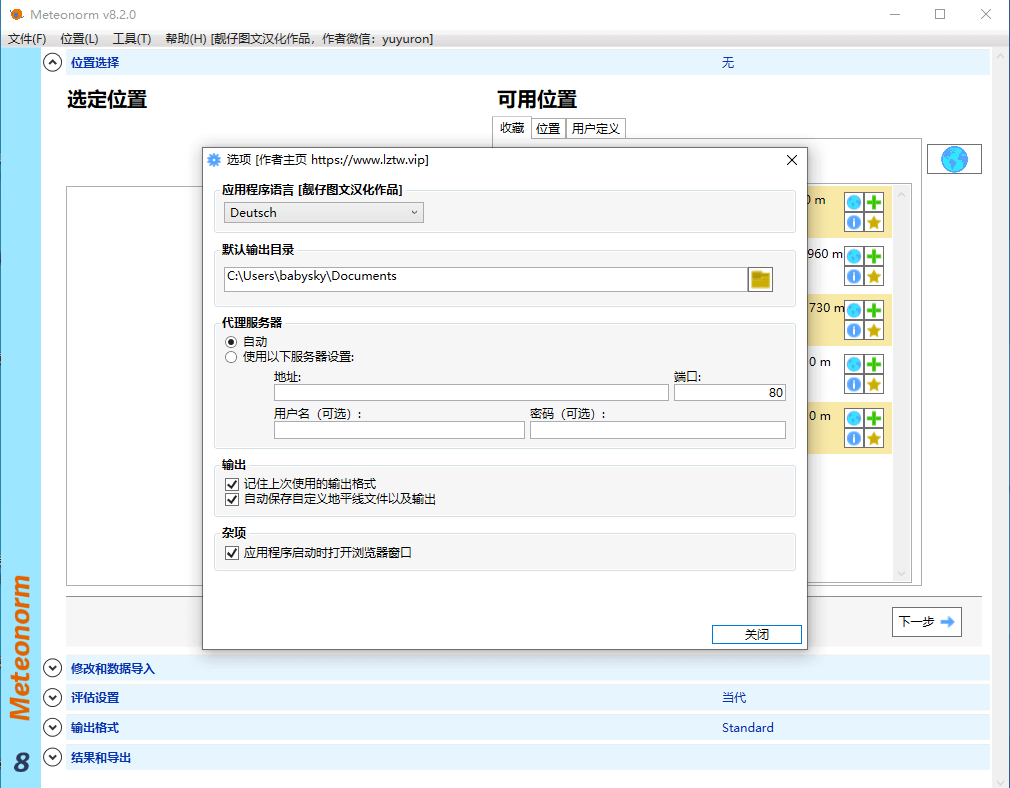This screenshot has height=788, width=1010.
Task: Switch to the 收藏 tab
Action: [x=512, y=128]
